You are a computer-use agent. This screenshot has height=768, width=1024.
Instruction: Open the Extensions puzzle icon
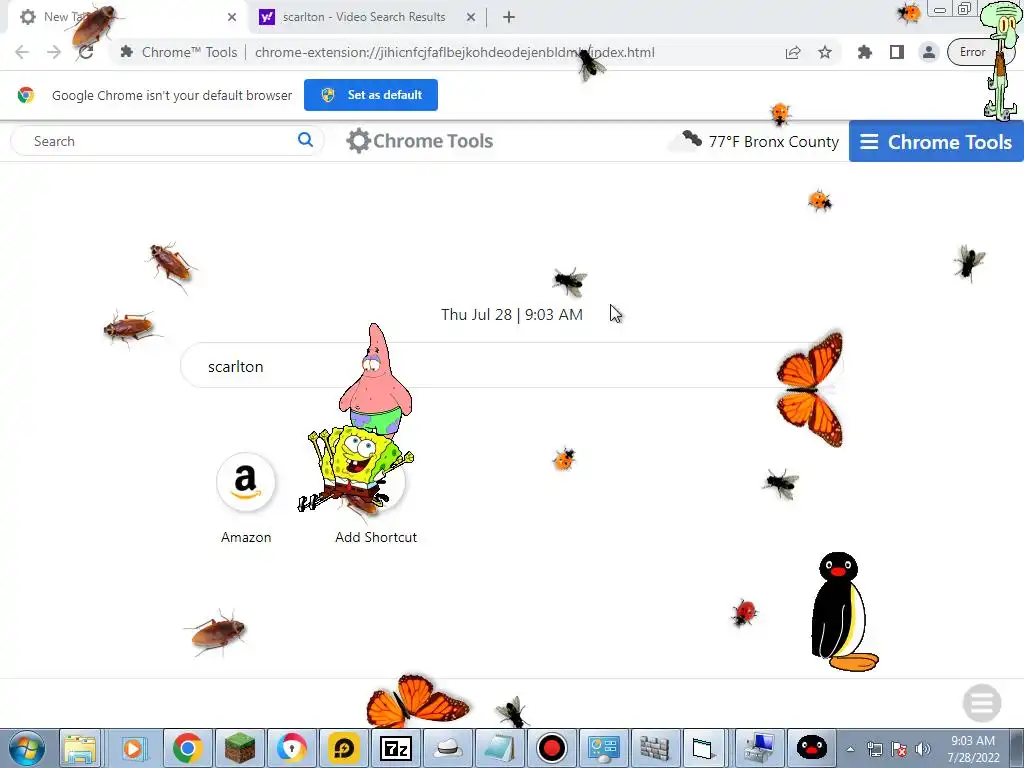pyautogui.click(x=865, y=52)
